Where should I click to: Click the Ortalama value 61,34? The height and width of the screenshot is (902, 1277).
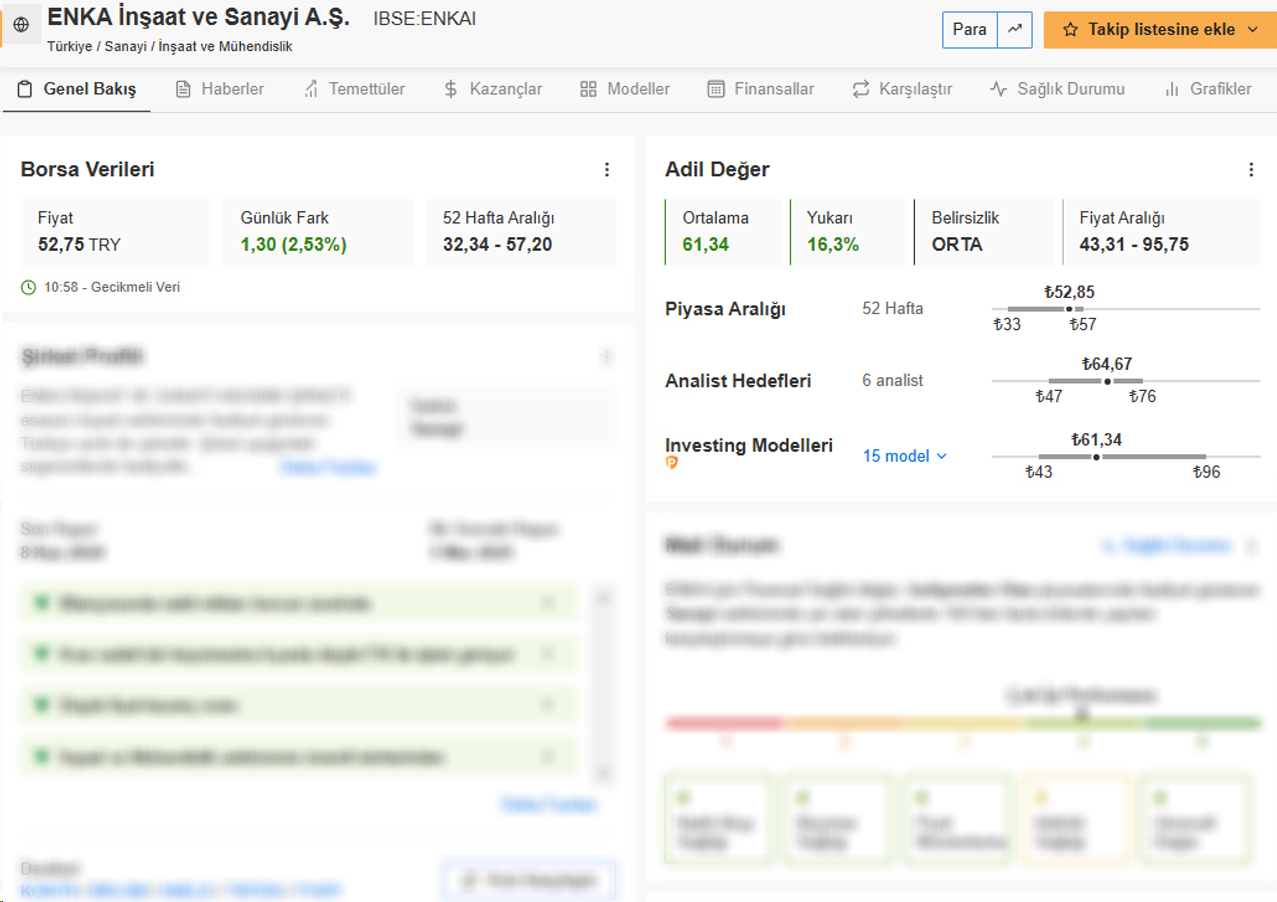coord(706,244)
